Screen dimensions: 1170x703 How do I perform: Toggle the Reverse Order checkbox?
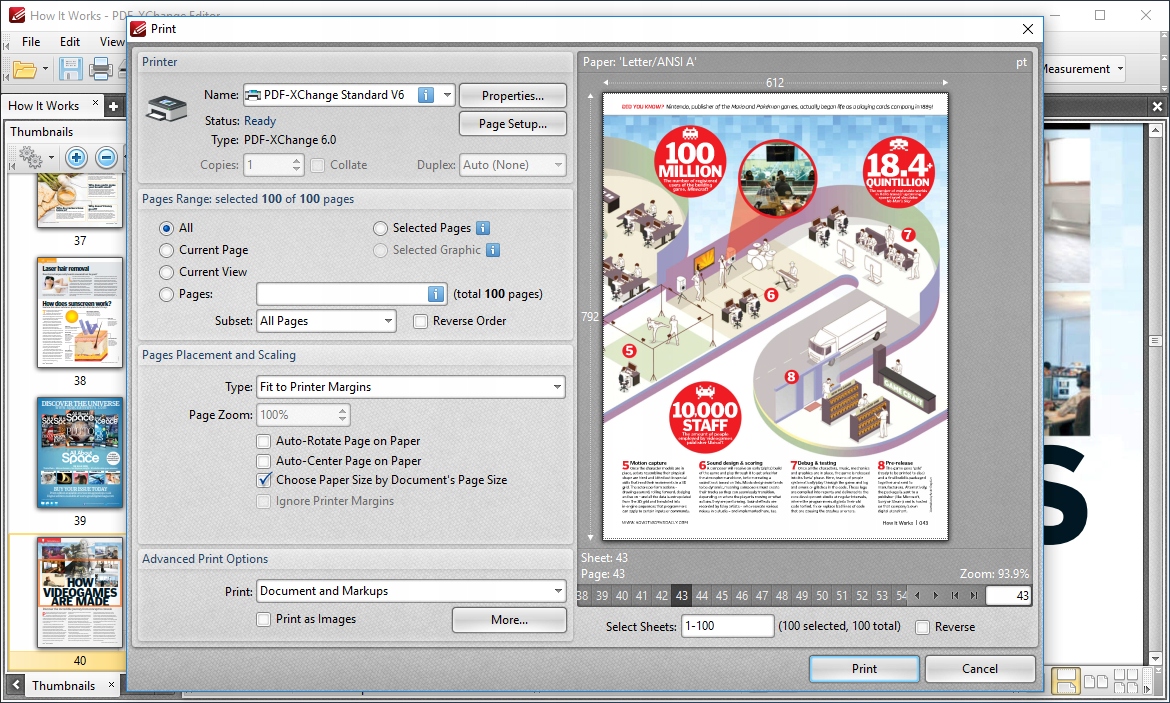click(420, 321)
